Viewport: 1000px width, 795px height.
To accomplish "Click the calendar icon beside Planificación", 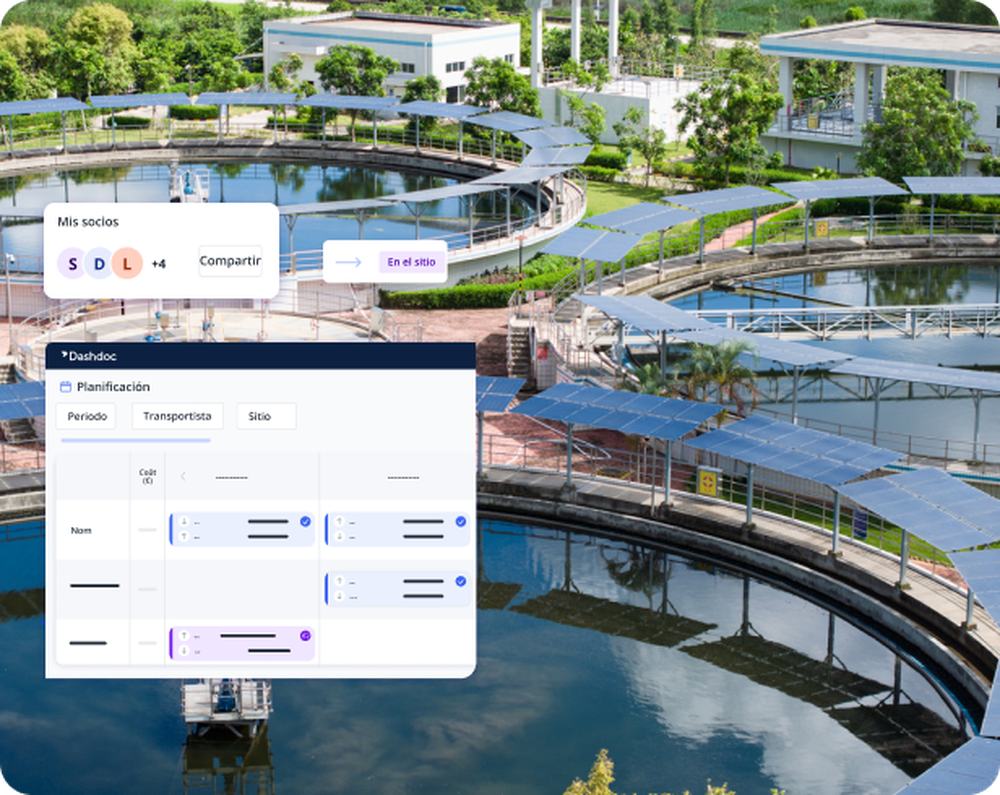I will pyautogui.click(x=65, y=387).
